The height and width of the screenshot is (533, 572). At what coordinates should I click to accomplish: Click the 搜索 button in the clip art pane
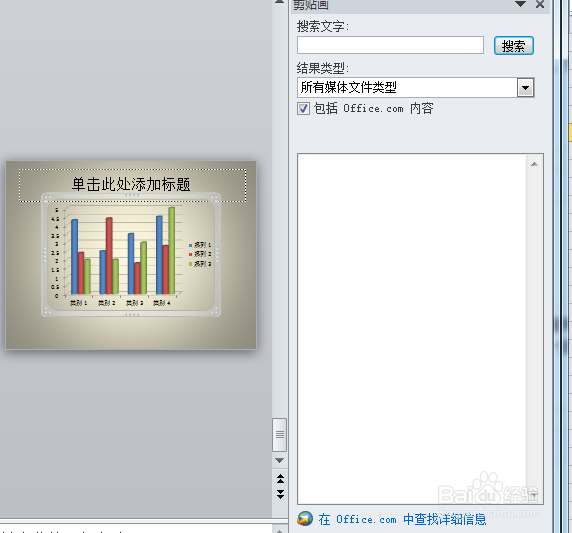[514, 46]
